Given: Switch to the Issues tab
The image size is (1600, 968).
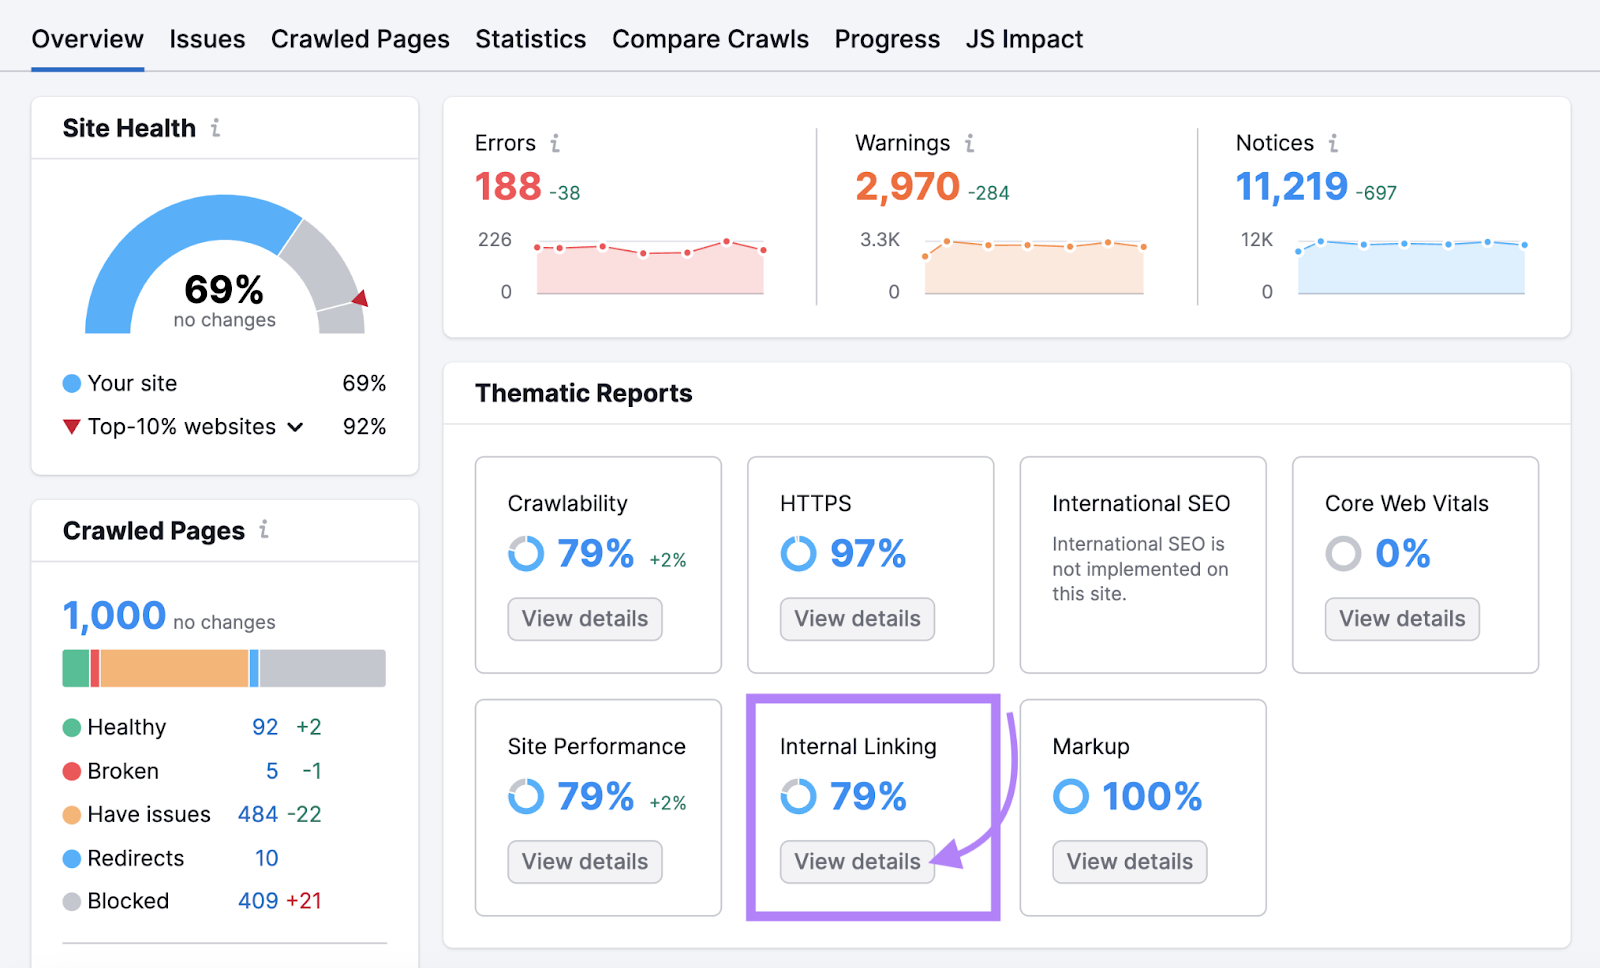Looking at the screenshot, I should pyautogui.click(x=207, y=39).
